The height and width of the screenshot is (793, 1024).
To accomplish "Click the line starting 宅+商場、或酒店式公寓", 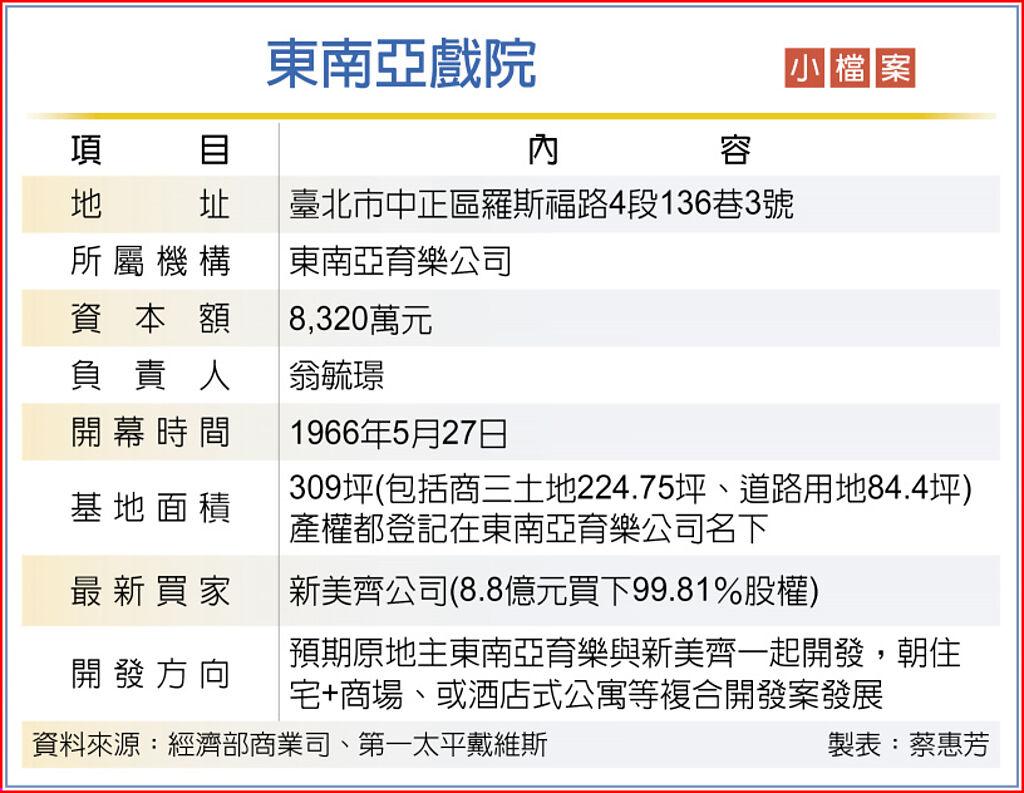I will coord(586,694).
